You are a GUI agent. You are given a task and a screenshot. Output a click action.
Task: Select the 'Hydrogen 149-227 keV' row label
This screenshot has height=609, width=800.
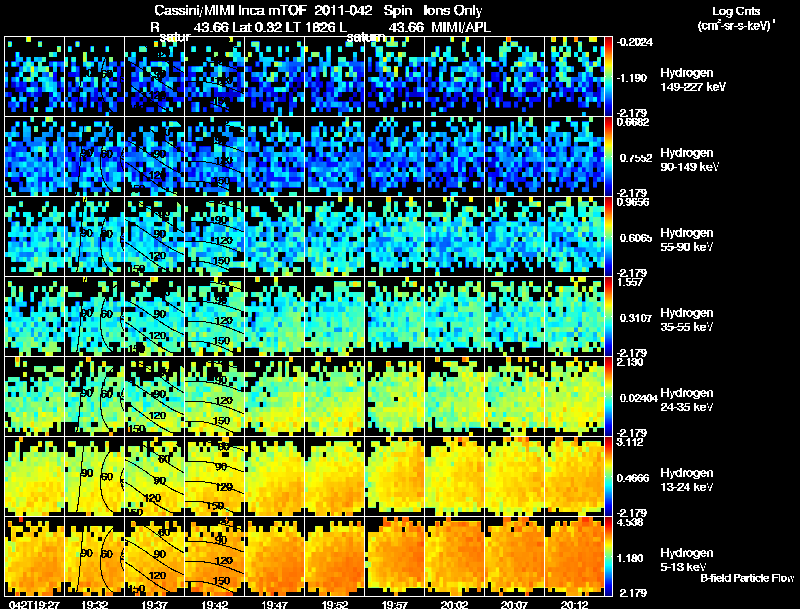coord(693,80)
